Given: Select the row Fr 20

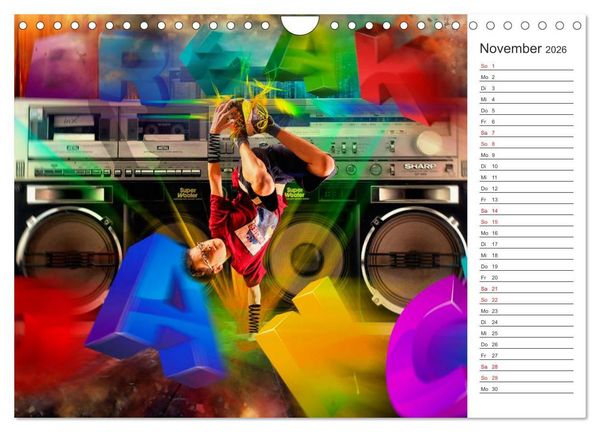Looking at the screenshot, I should tap(527, 277).
